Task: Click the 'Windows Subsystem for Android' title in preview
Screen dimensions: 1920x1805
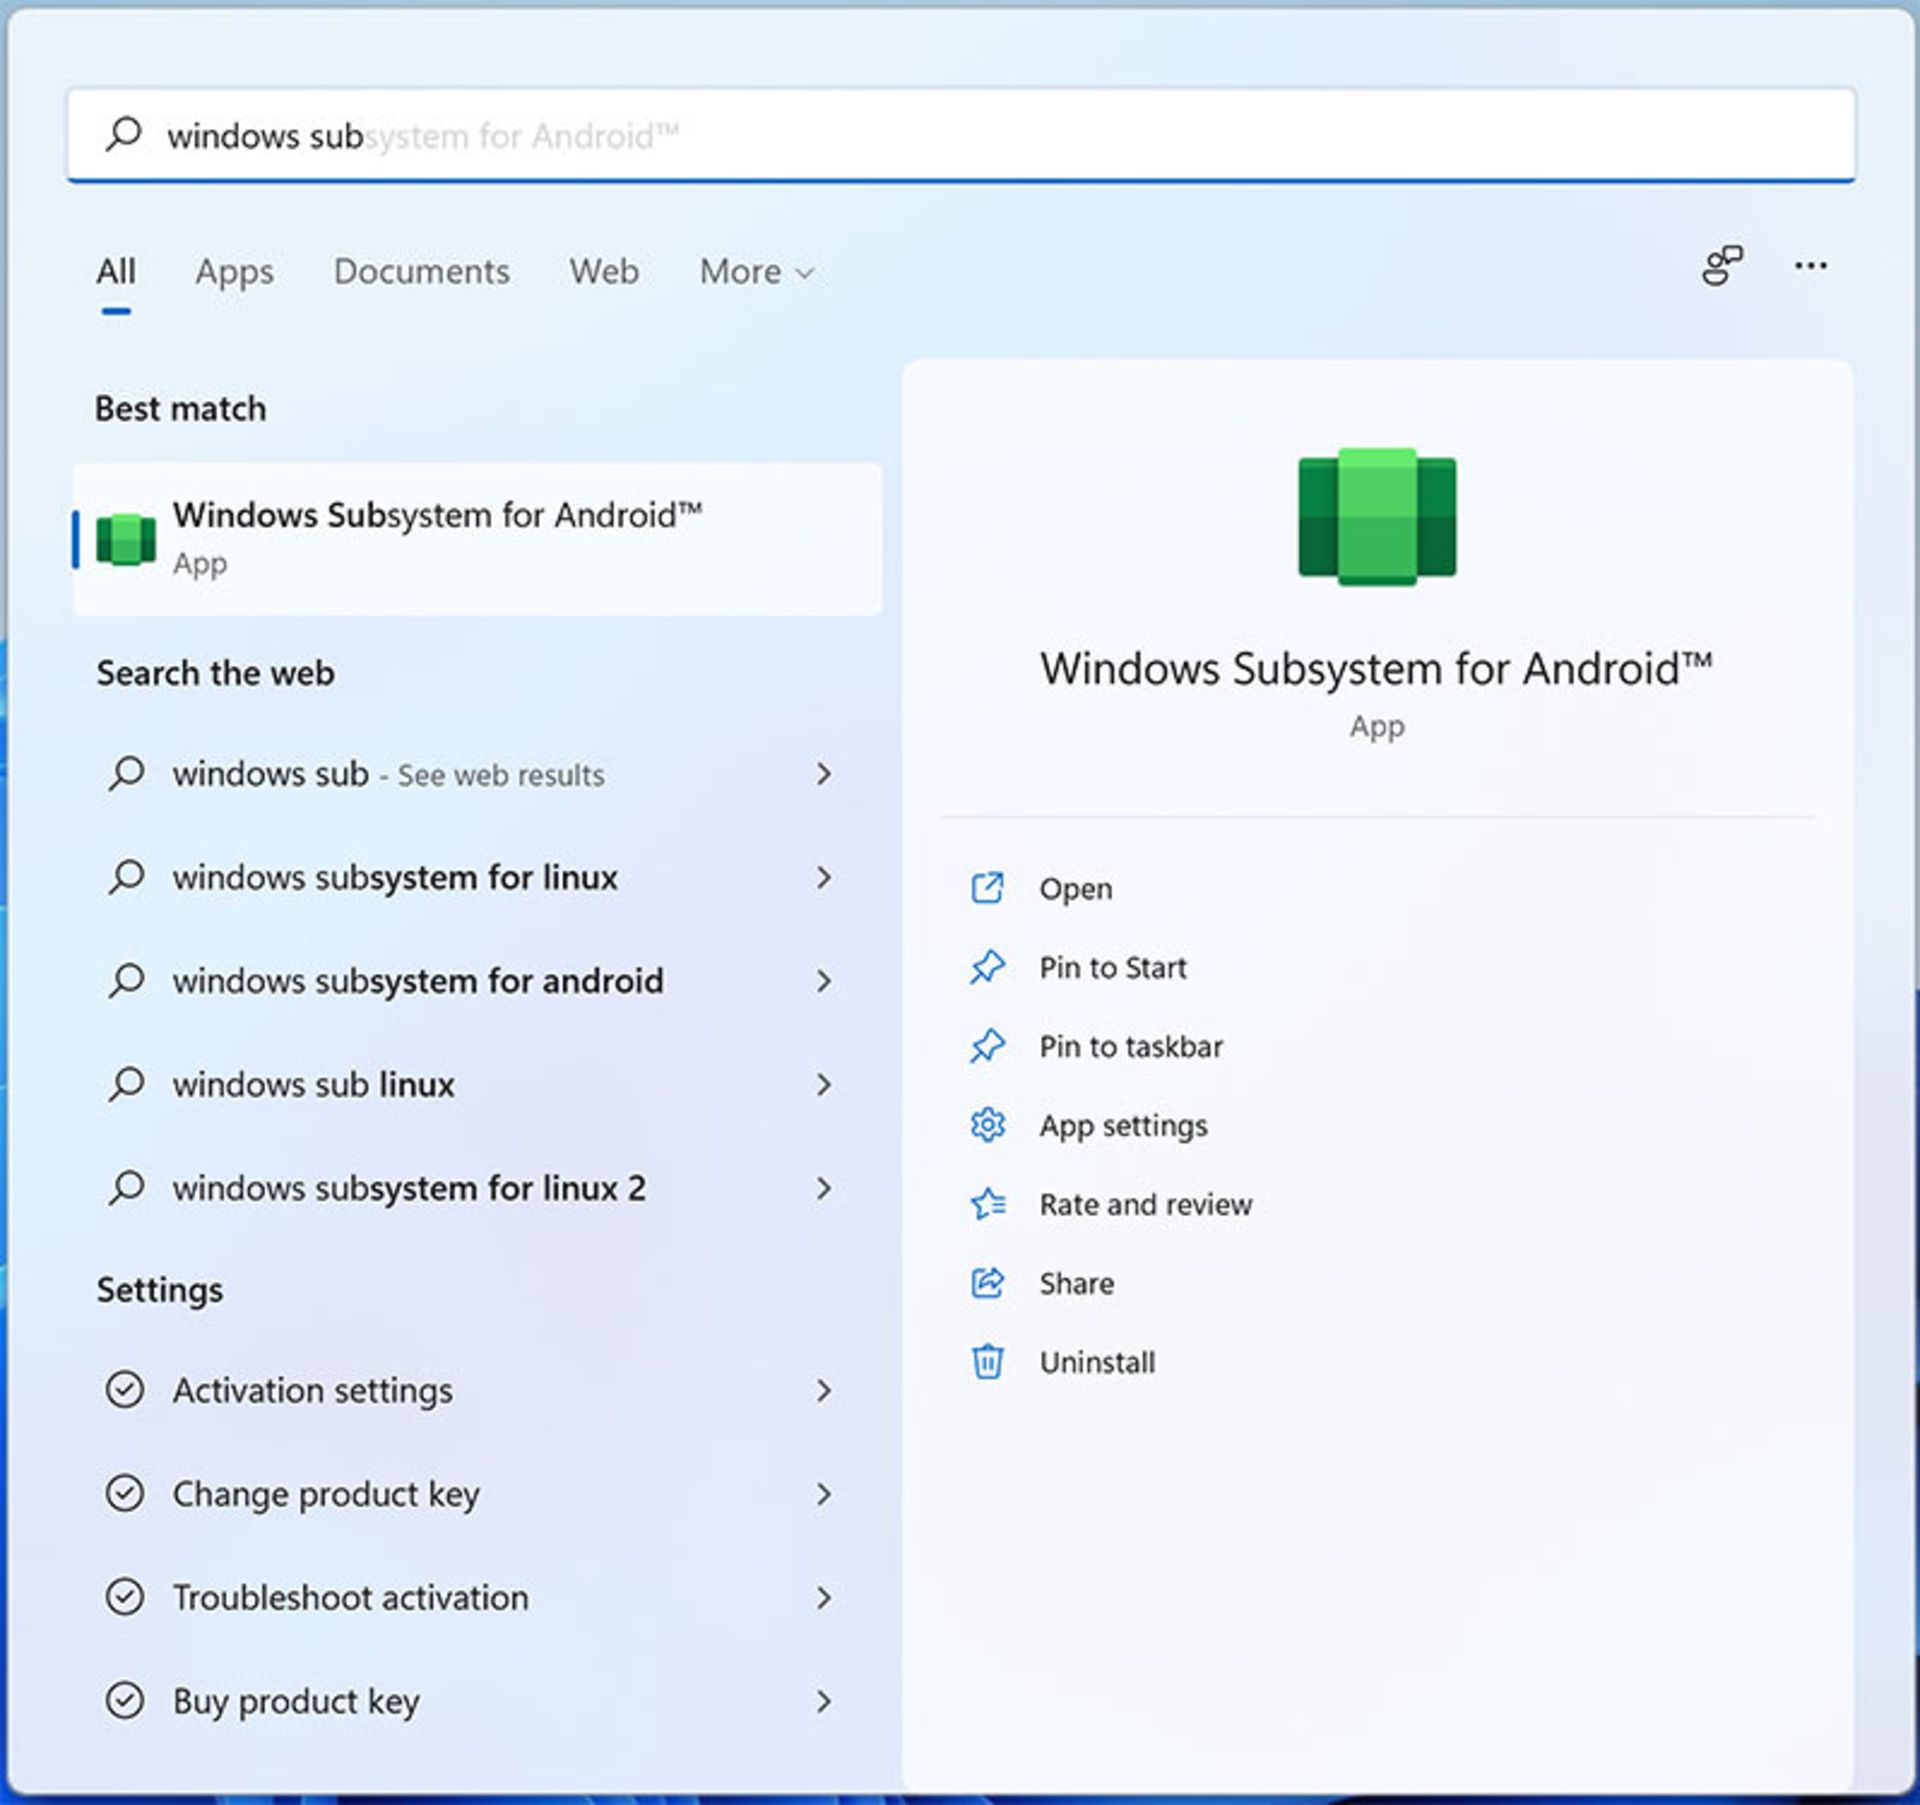Action: coord(1377,669)
